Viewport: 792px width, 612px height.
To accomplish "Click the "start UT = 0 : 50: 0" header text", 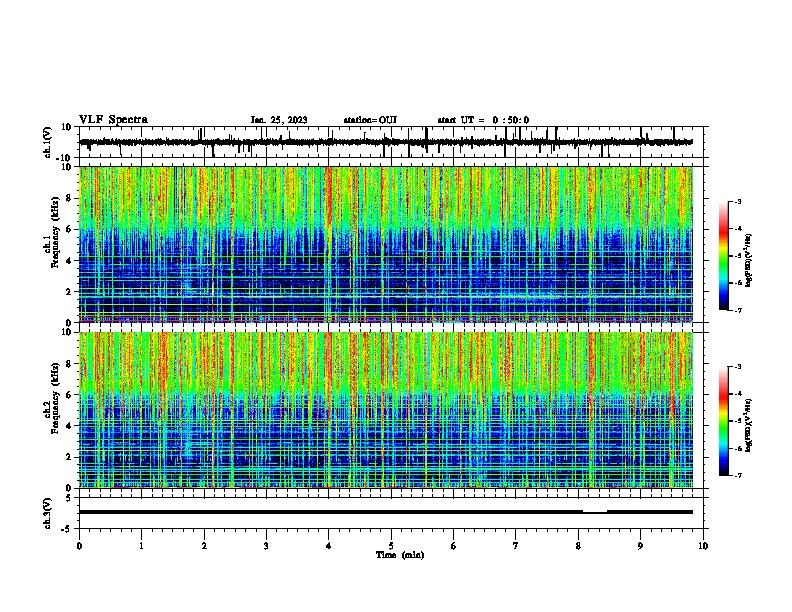I will pos(483,120).
